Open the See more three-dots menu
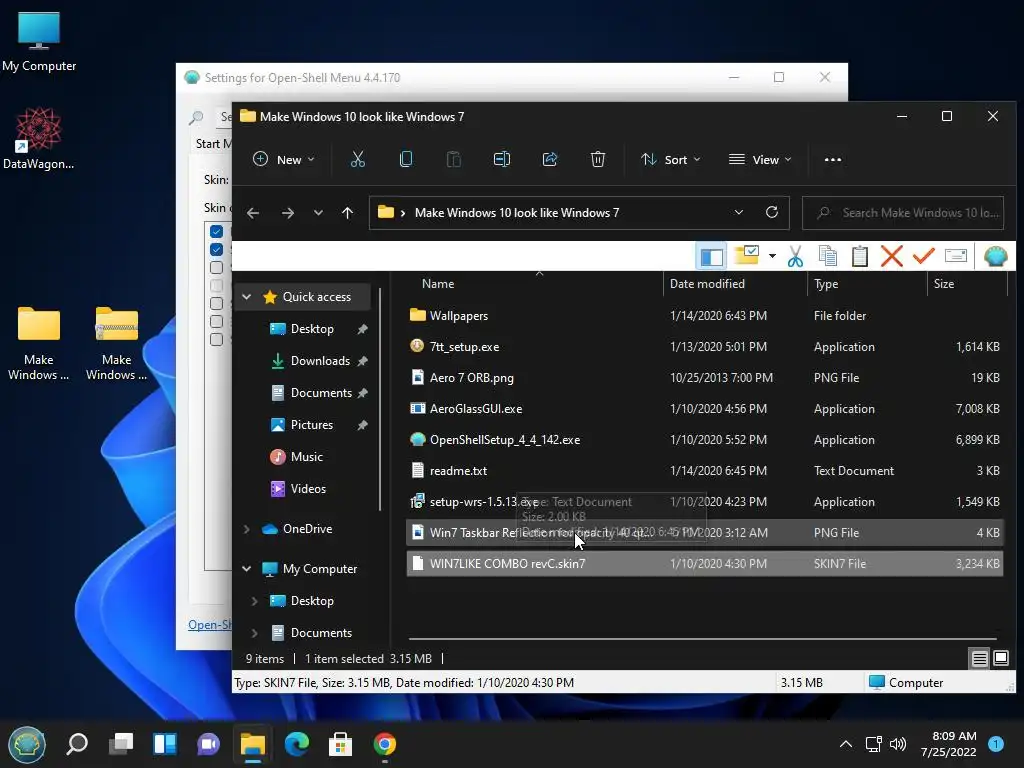1024x768 pixels. tap(833, 159)
